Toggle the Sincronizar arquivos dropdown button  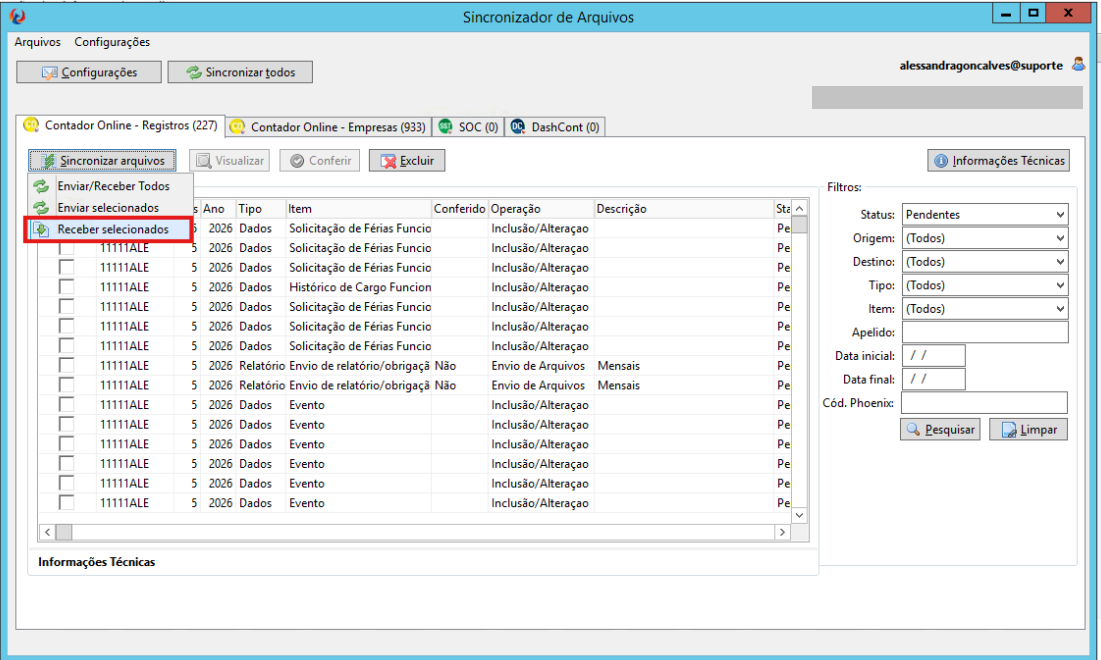(x=103, y=161)
